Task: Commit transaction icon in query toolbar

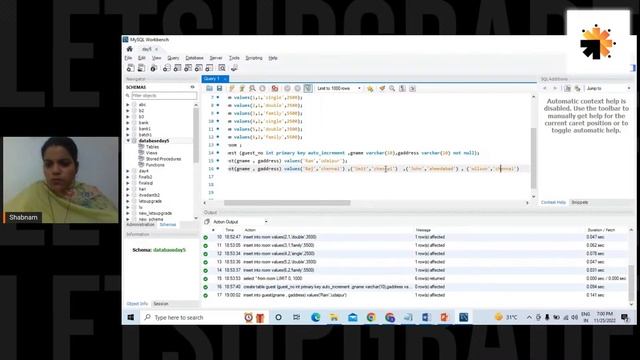Action: coord(287,89)
